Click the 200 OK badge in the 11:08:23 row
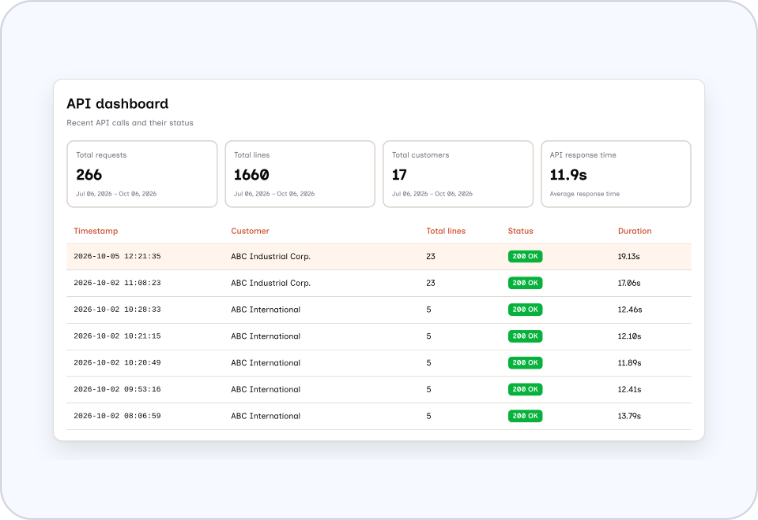The width and height of the screenshot is (758, 520). tap(525, 283)
